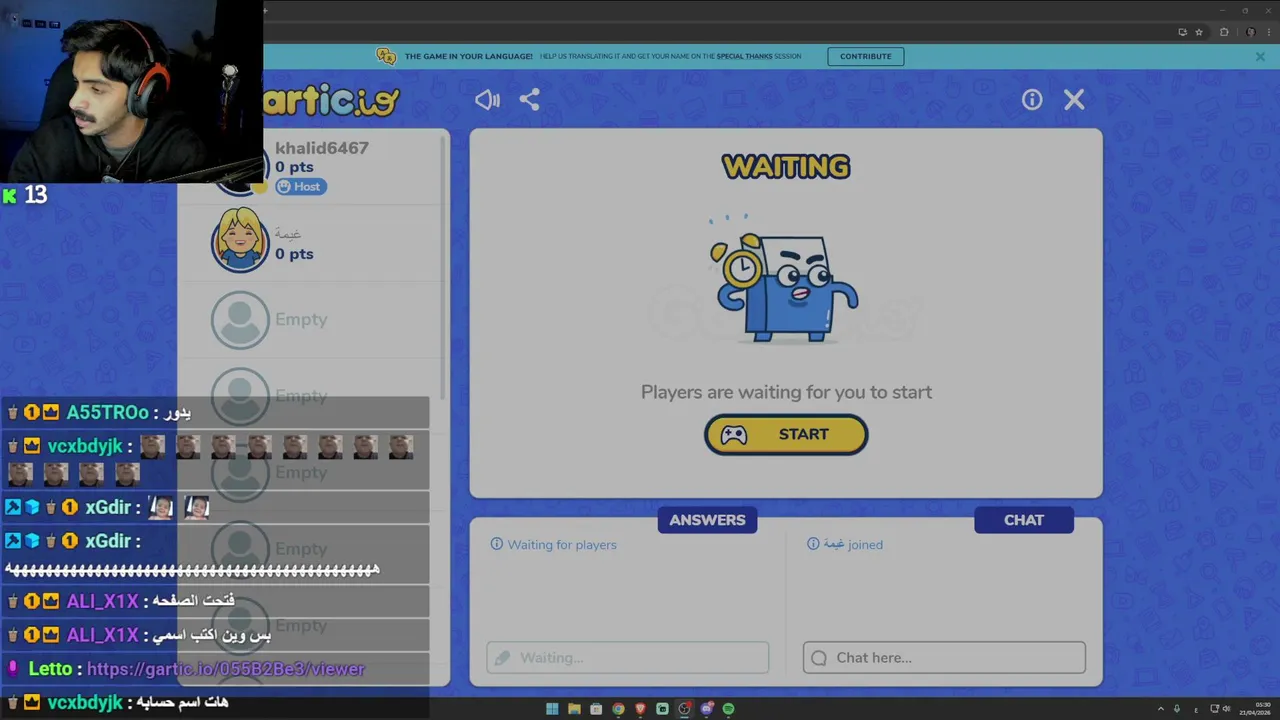Click the microphone icon in system tray
Screen dimensions: 1280x720
click(1177, 709)
